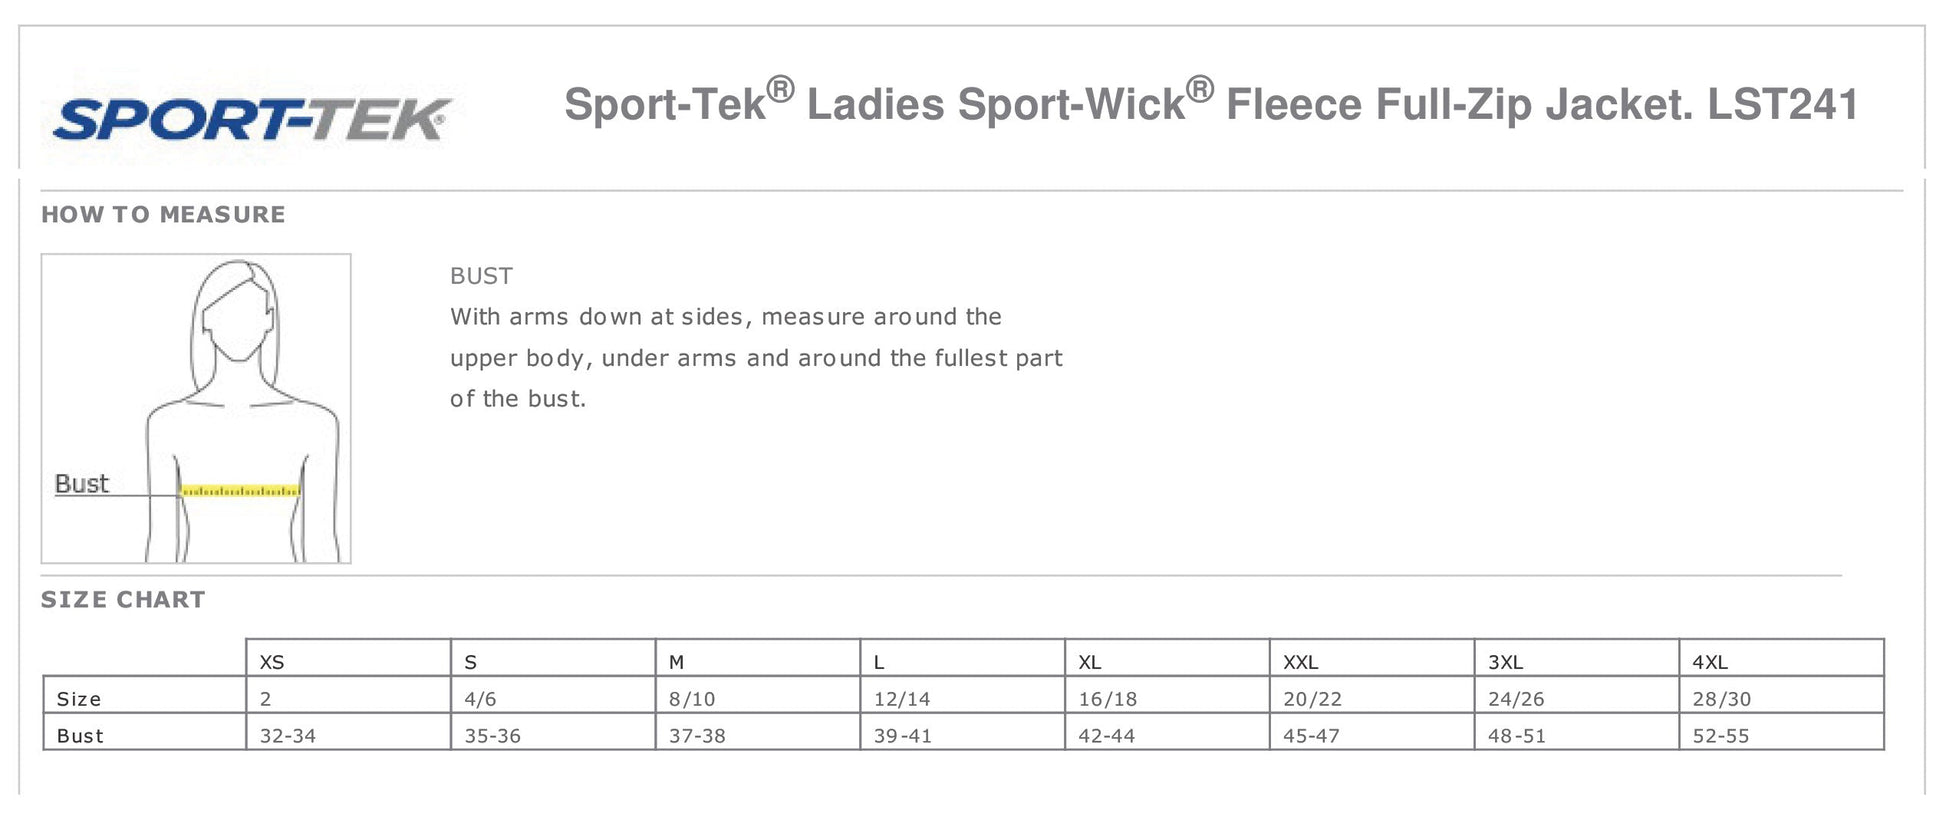
Task: Select the M column header
Action: (x=677, y=662)
